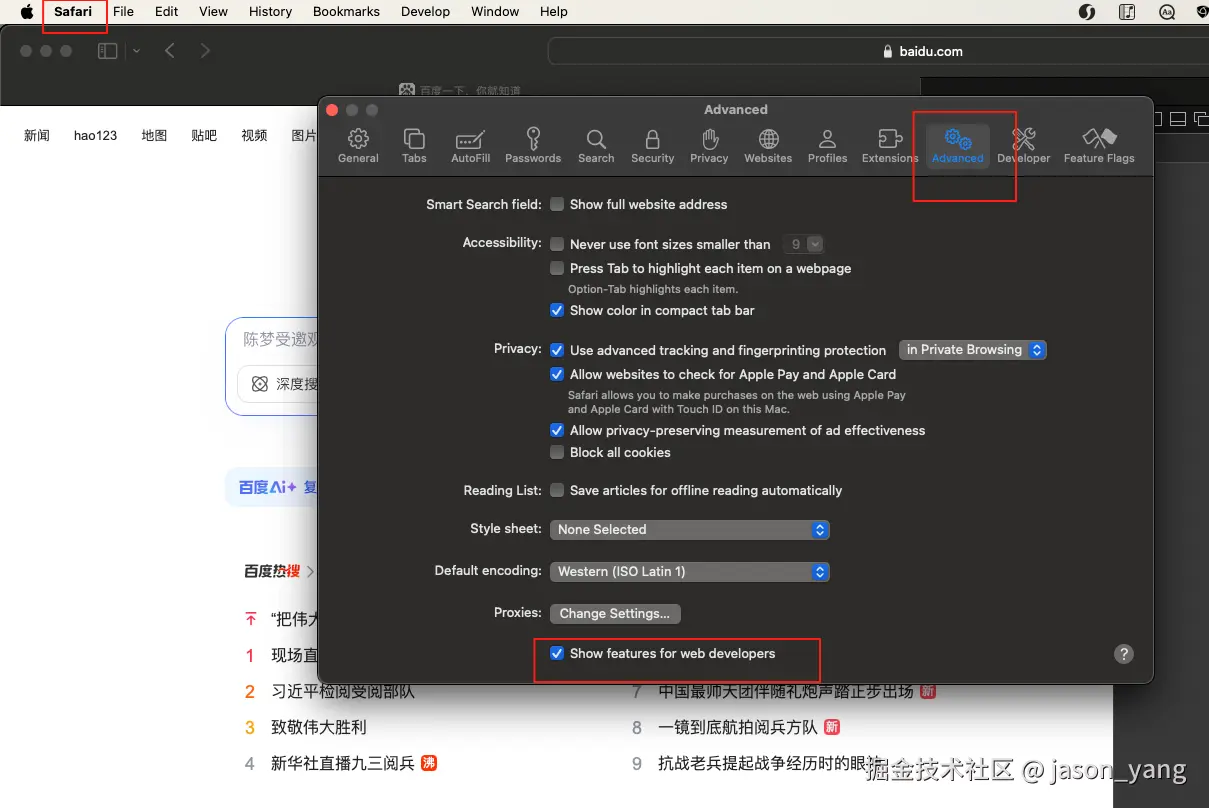1209x808 pixels.
Task: Open the Websites settings pane
Action: click(768, 146)
